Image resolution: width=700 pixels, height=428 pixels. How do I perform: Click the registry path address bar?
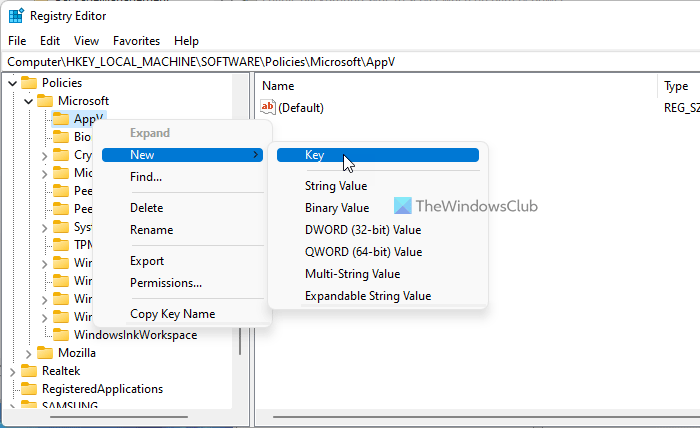350,62
